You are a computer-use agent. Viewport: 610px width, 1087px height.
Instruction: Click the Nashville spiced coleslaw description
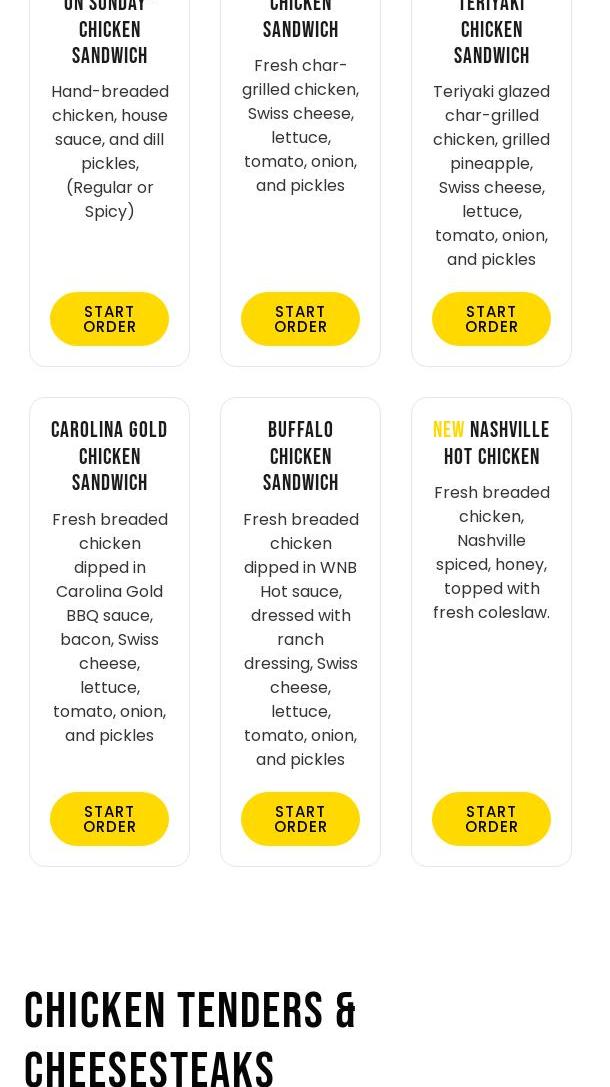491,552
